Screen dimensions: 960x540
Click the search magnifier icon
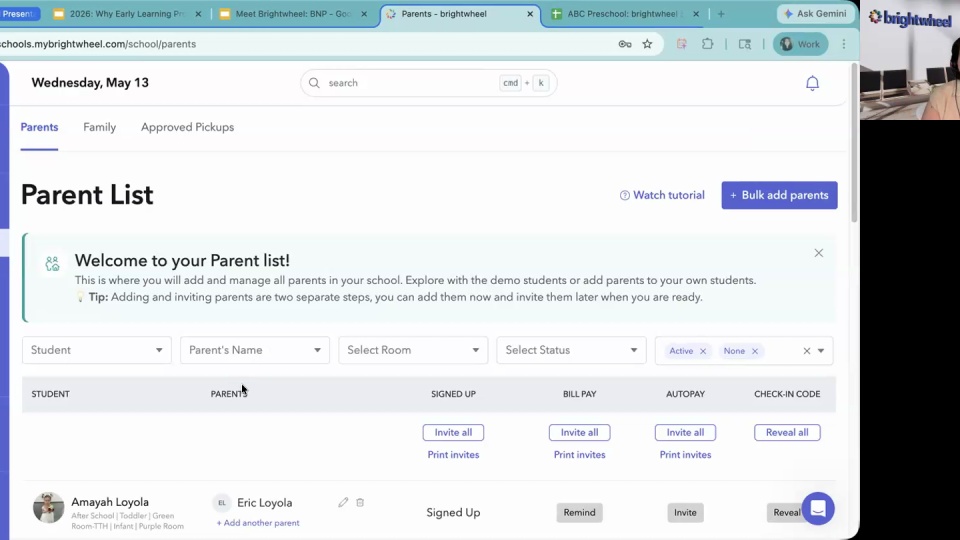coord(314,83)
